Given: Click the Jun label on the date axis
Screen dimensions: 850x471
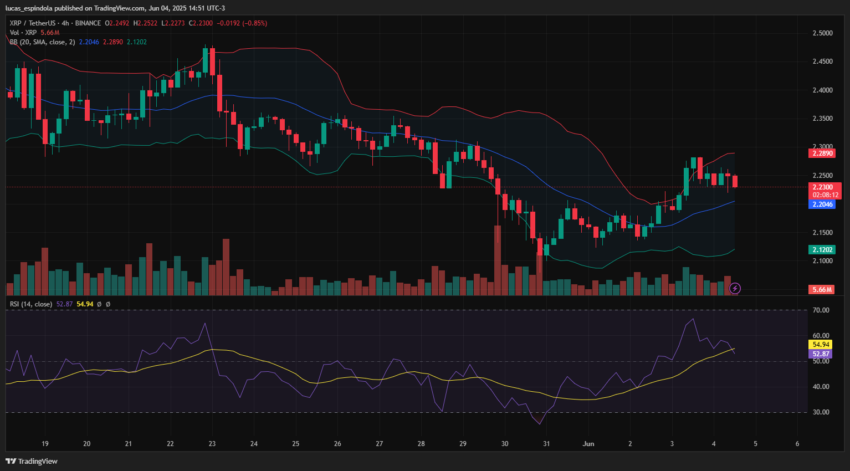Looking at the screenshot, I should coord(588,443).
